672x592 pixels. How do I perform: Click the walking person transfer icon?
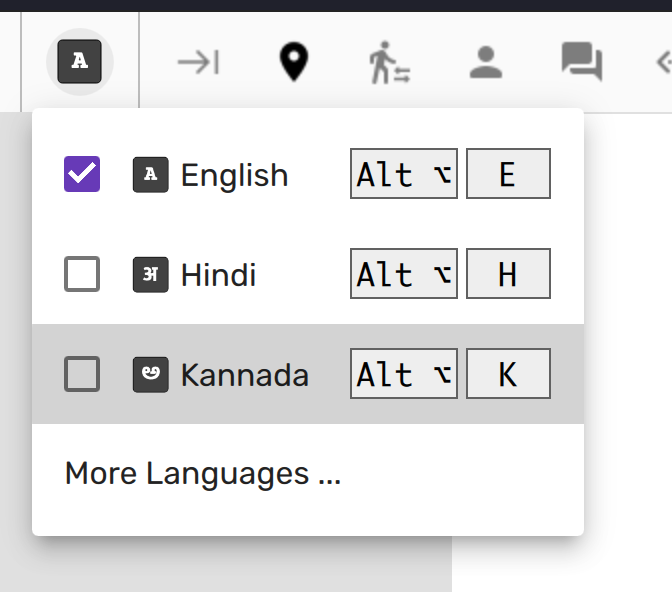tap(389, 63)
